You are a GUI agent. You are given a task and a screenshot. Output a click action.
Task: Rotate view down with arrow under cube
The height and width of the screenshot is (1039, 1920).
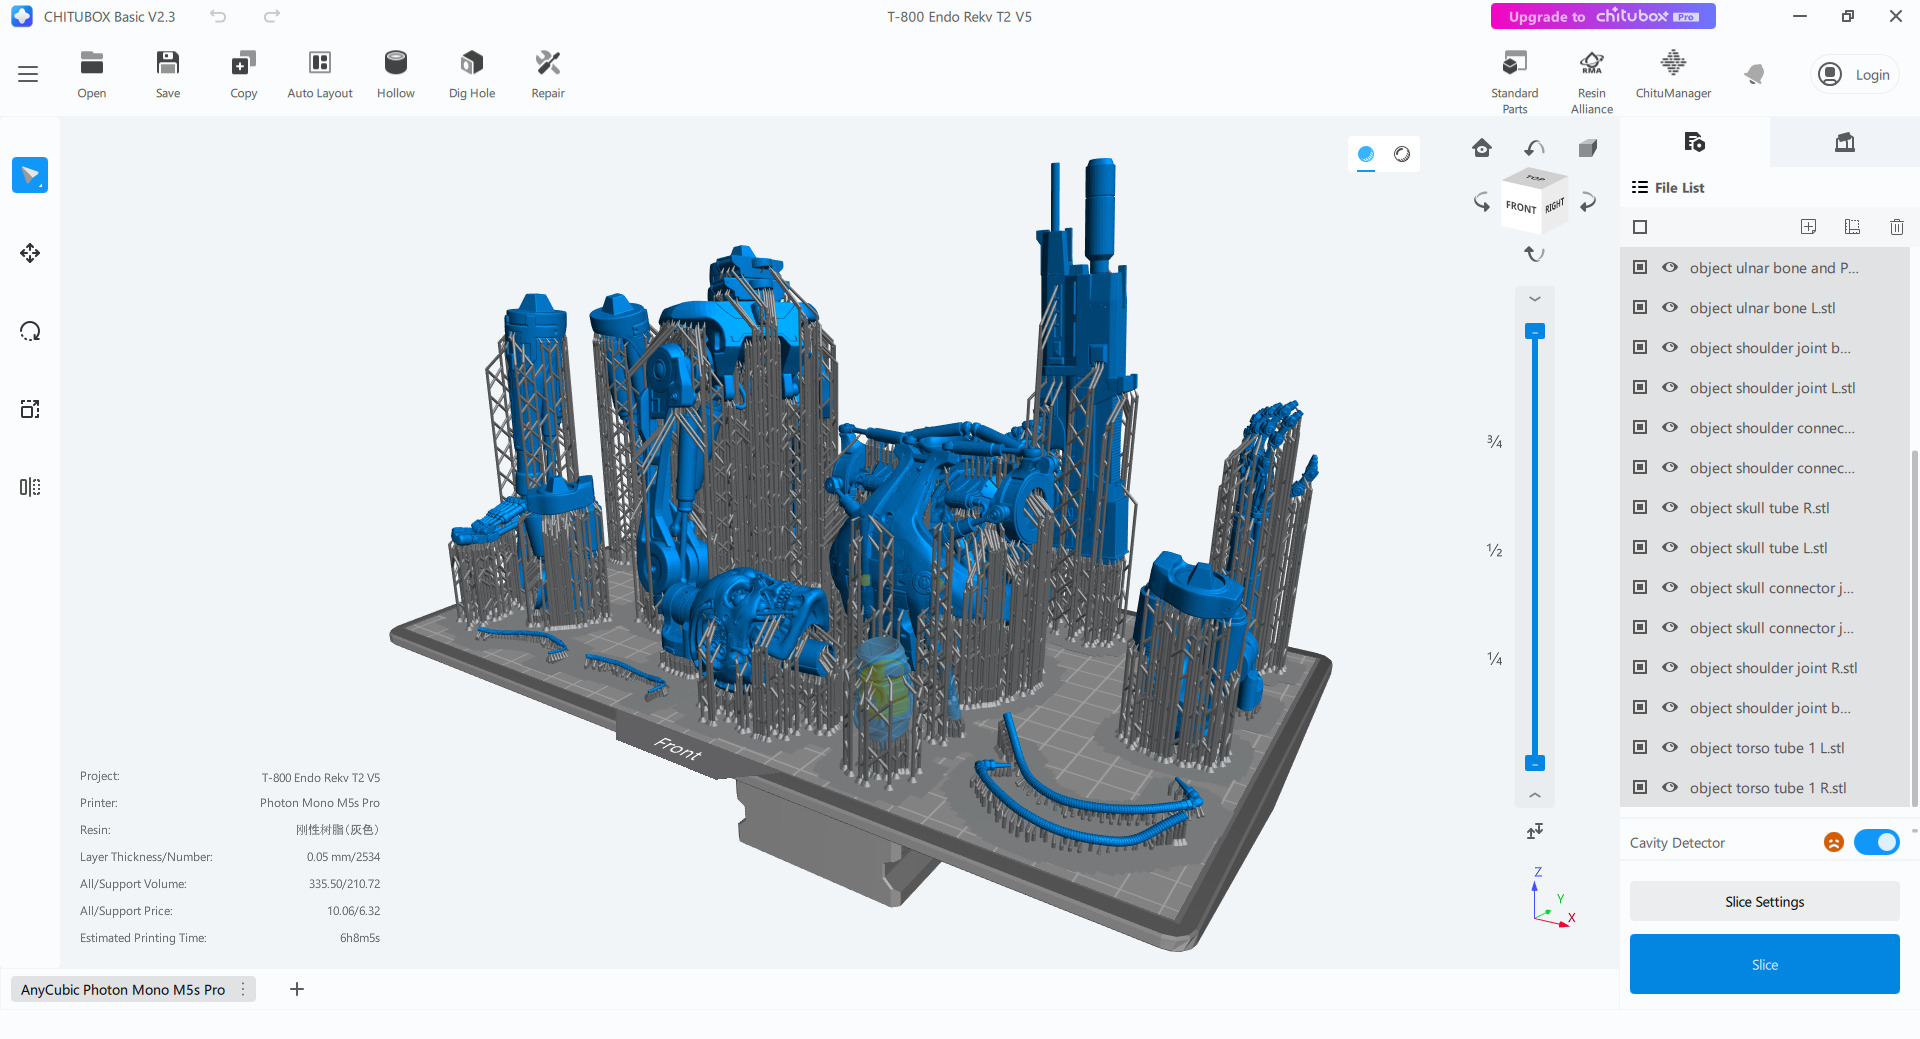[x=1534, y=254]
